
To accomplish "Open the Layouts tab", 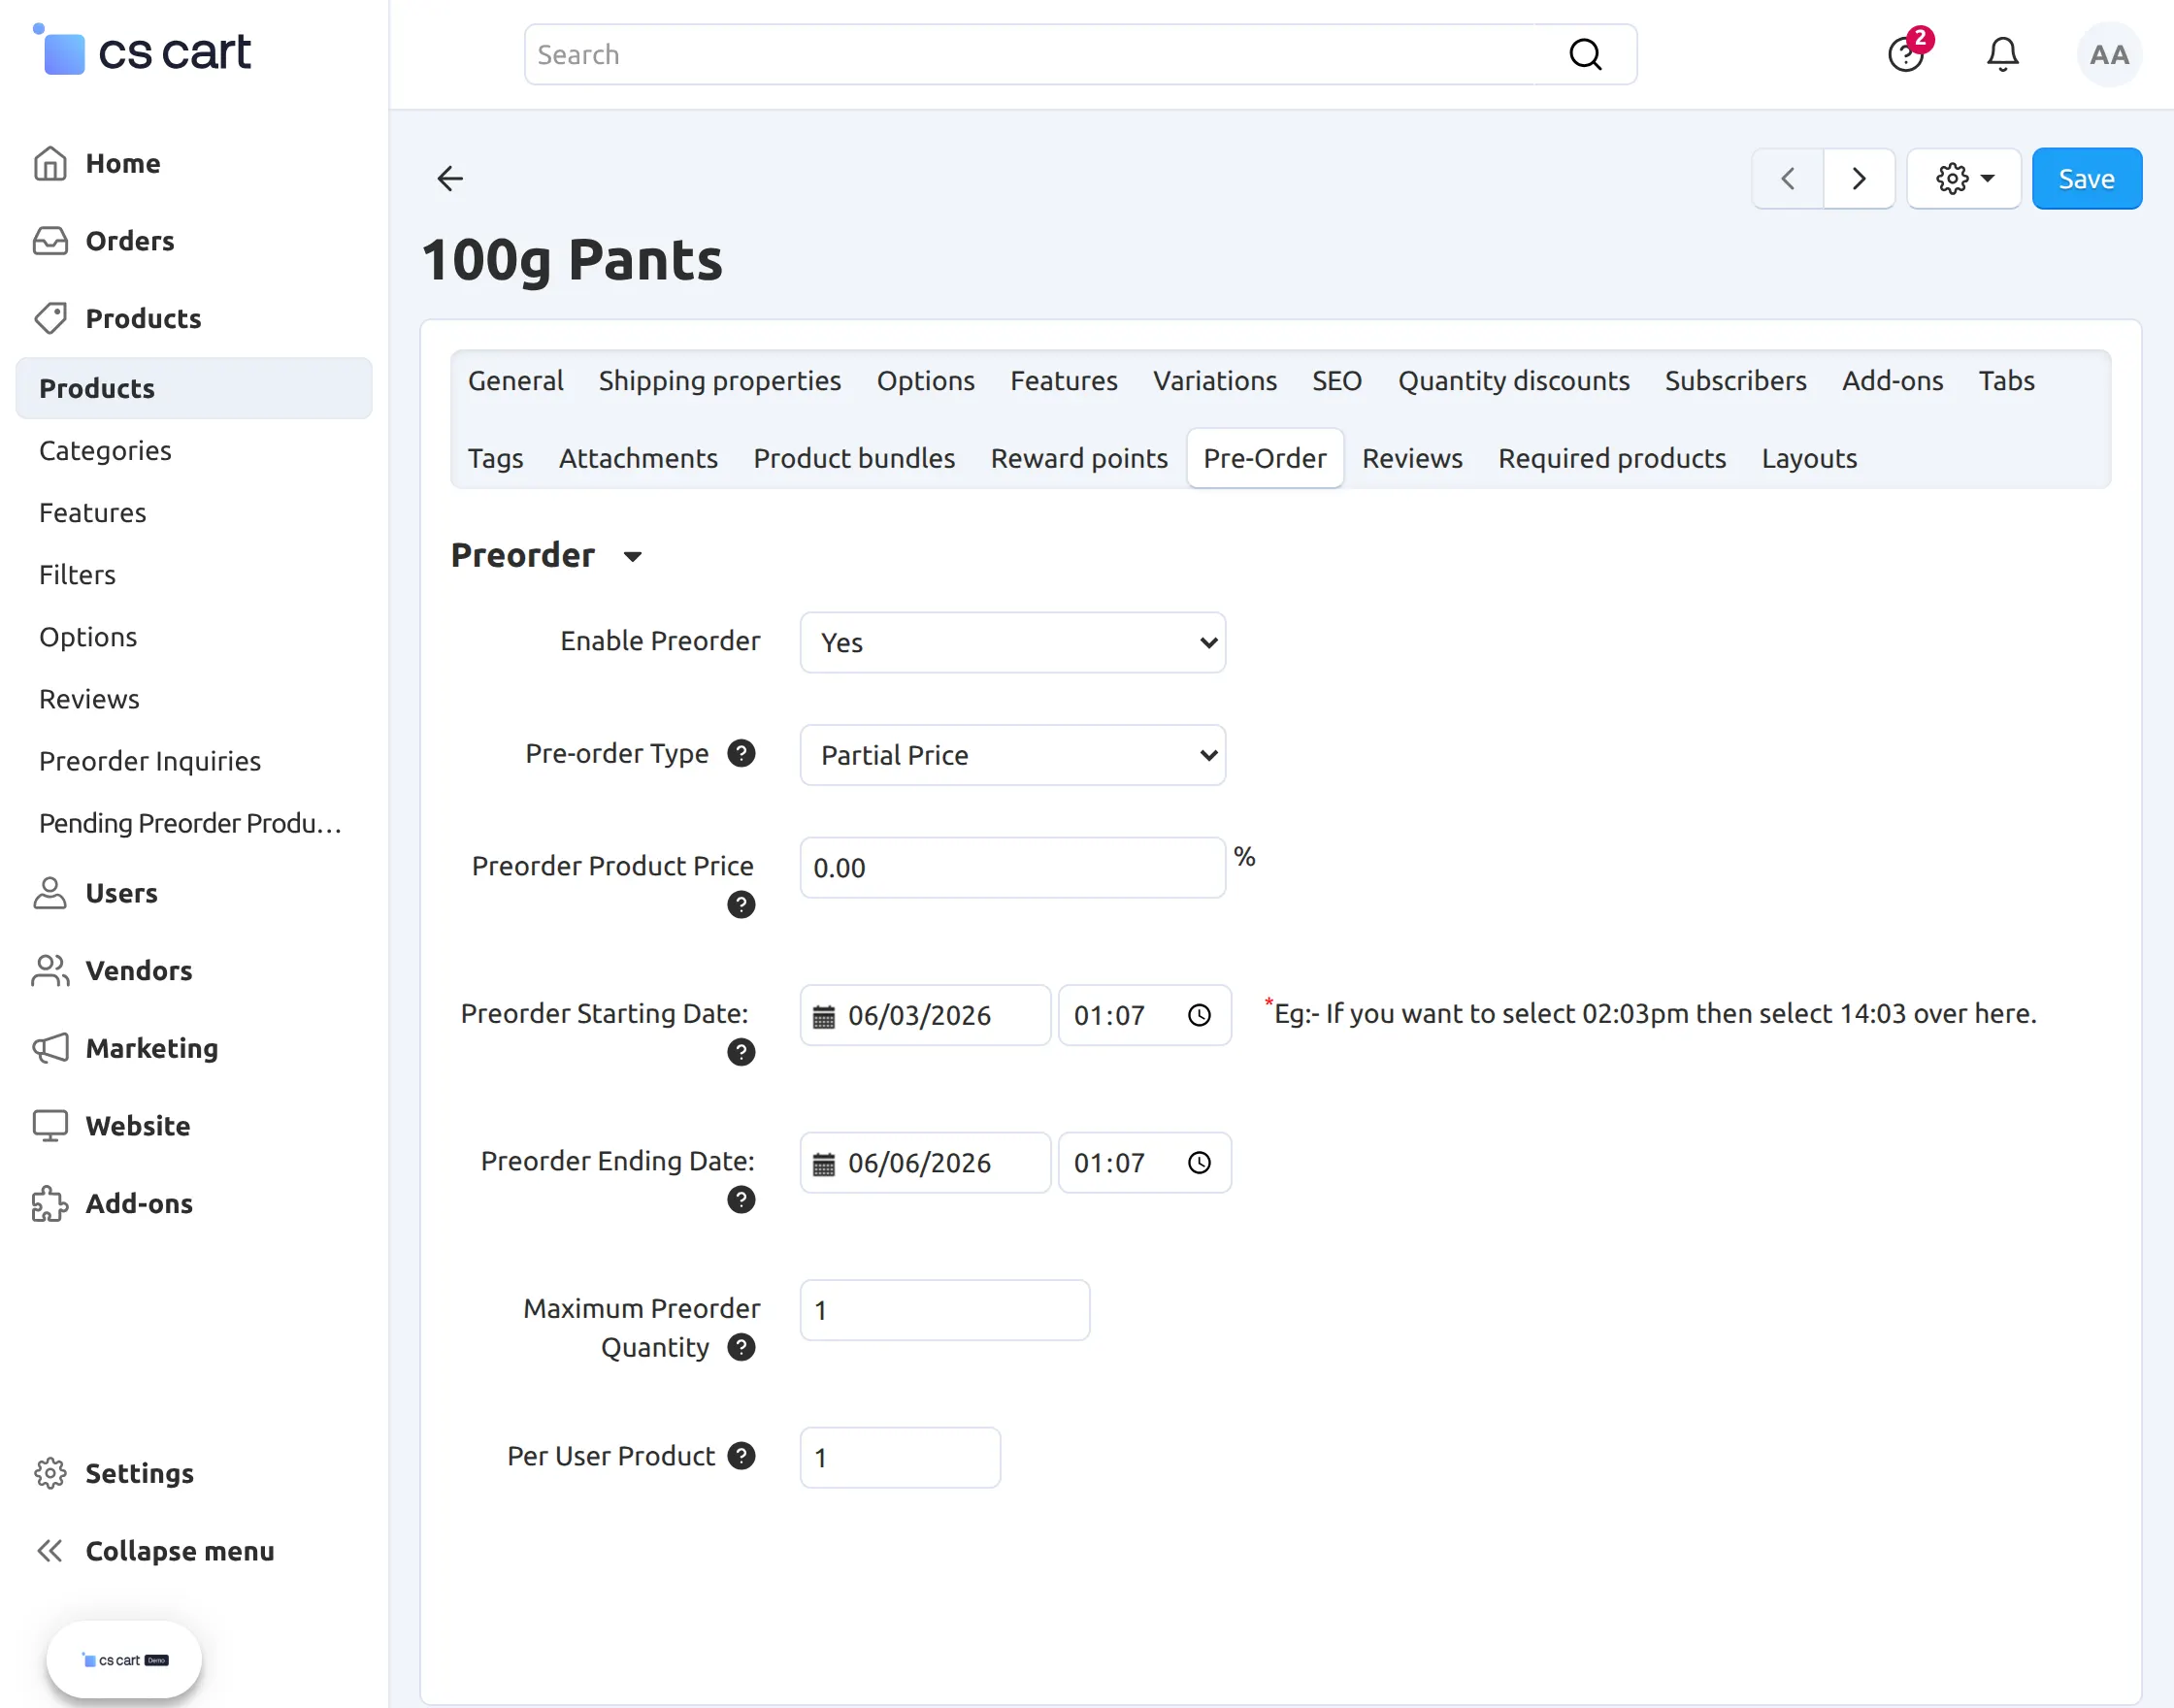I will tap(1808, 458).
